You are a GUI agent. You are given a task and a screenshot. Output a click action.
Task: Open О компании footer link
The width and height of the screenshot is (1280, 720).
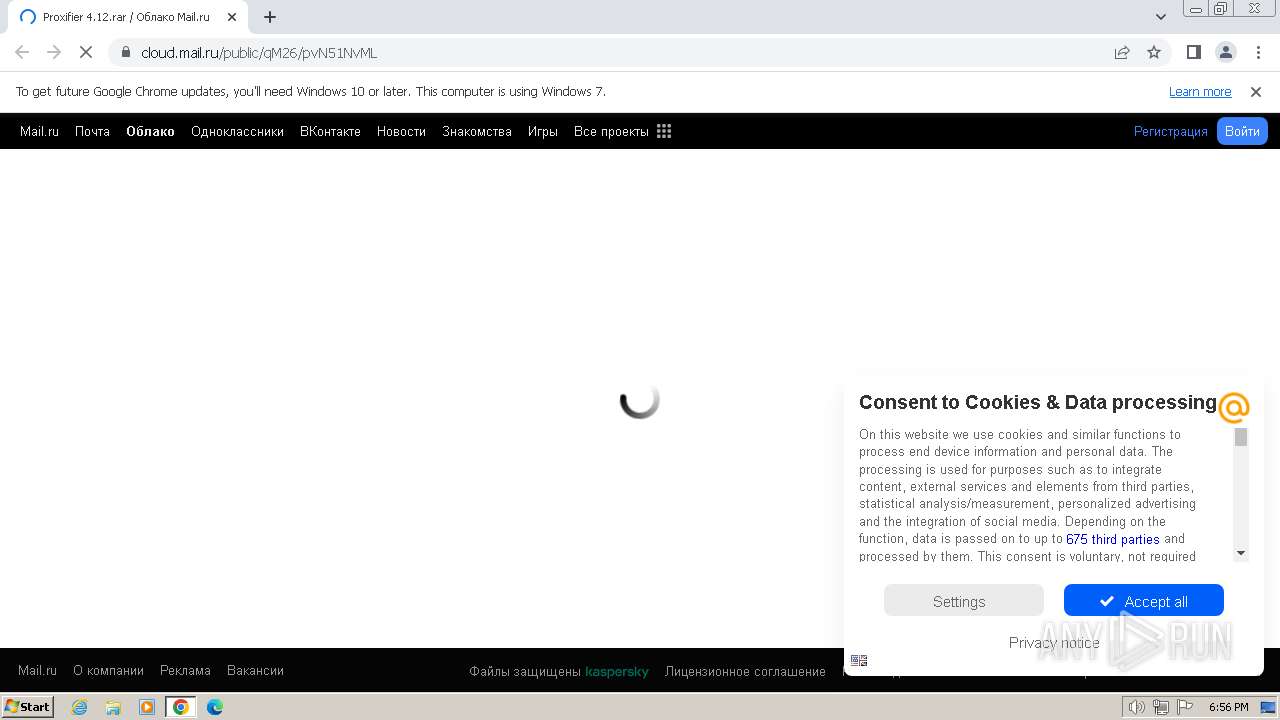108,670
